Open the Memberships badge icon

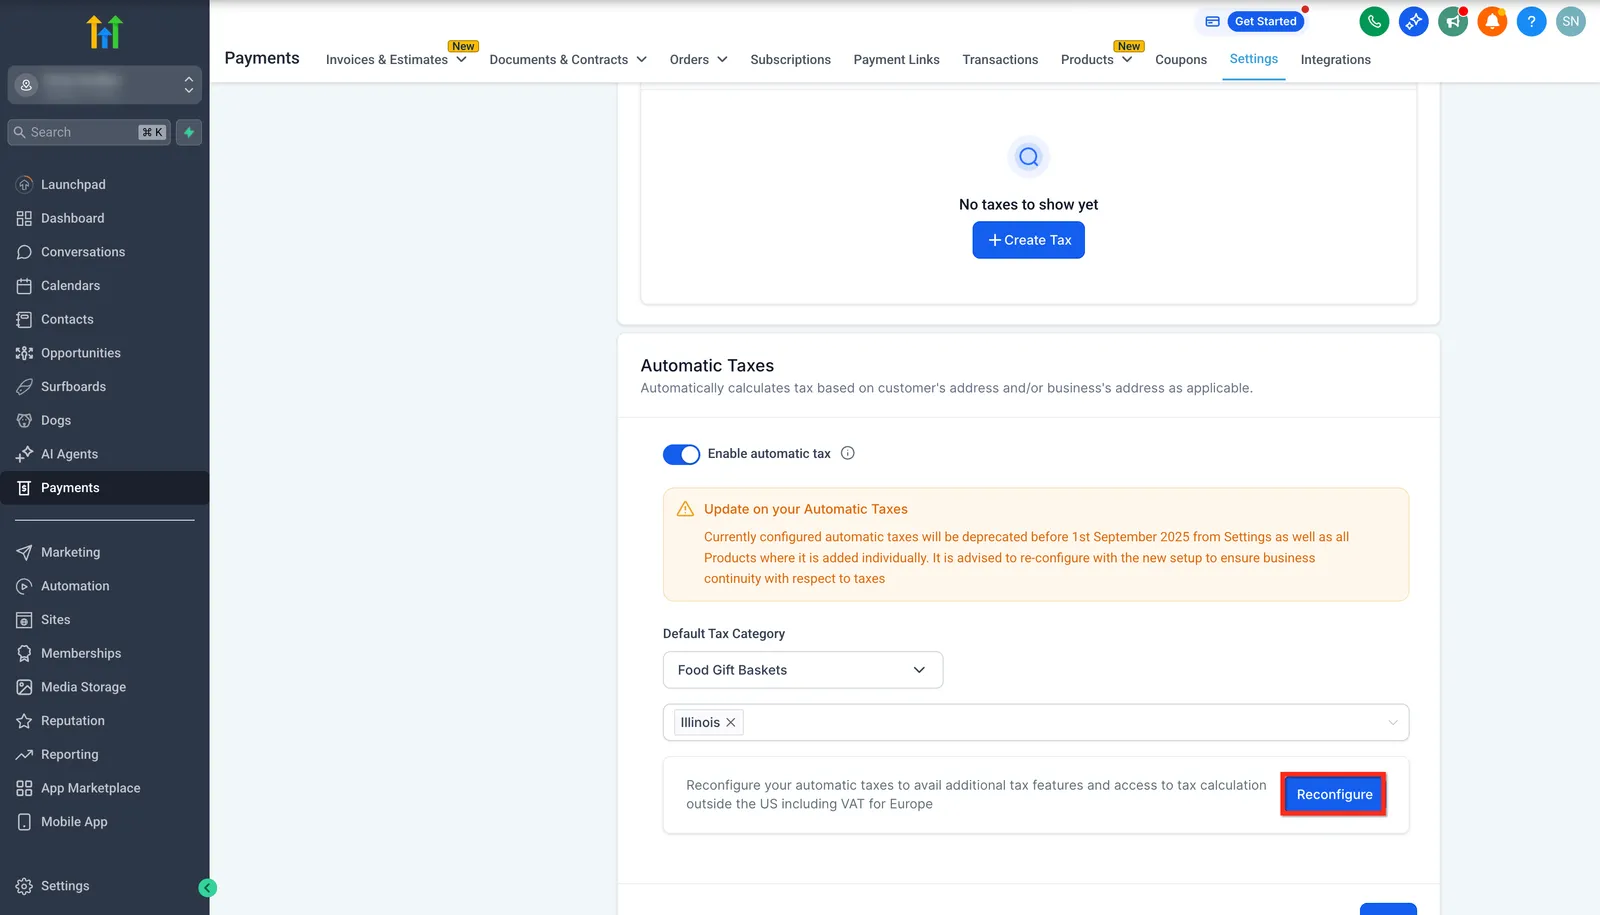click(24, 653)
